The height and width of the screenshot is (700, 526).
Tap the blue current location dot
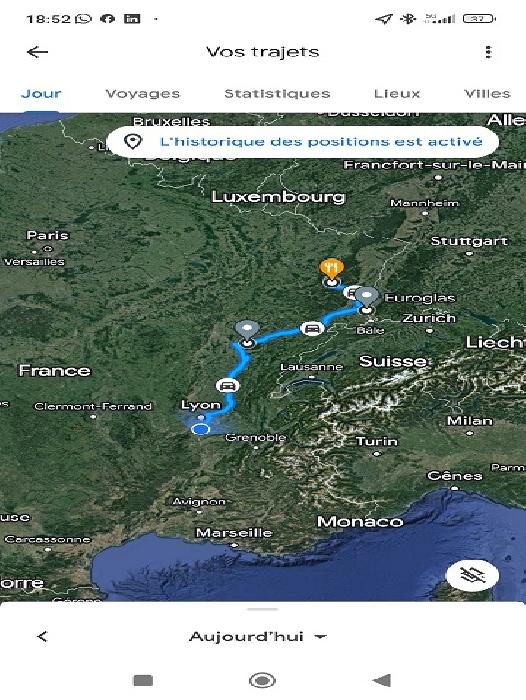200,429
